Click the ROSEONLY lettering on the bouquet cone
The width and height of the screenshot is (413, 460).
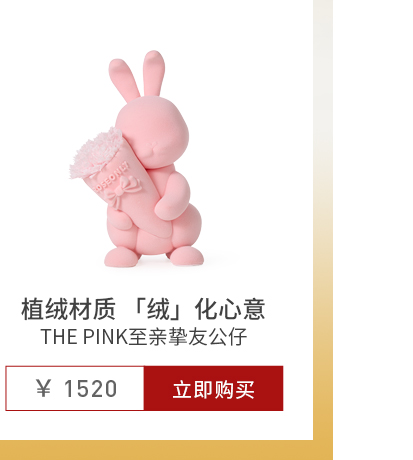click(x=111, y=178)
